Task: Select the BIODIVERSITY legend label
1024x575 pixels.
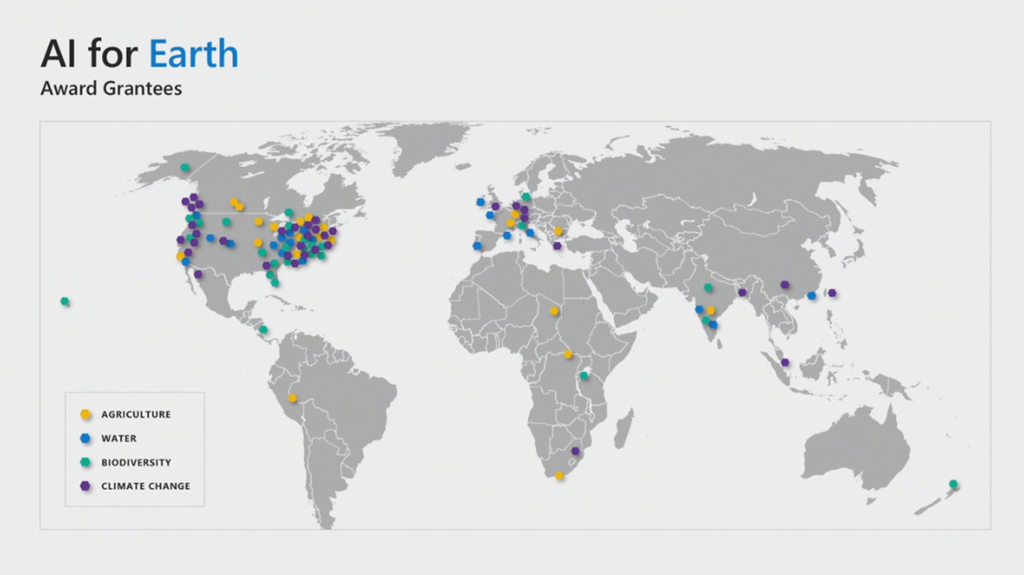Action: (136, 462)
